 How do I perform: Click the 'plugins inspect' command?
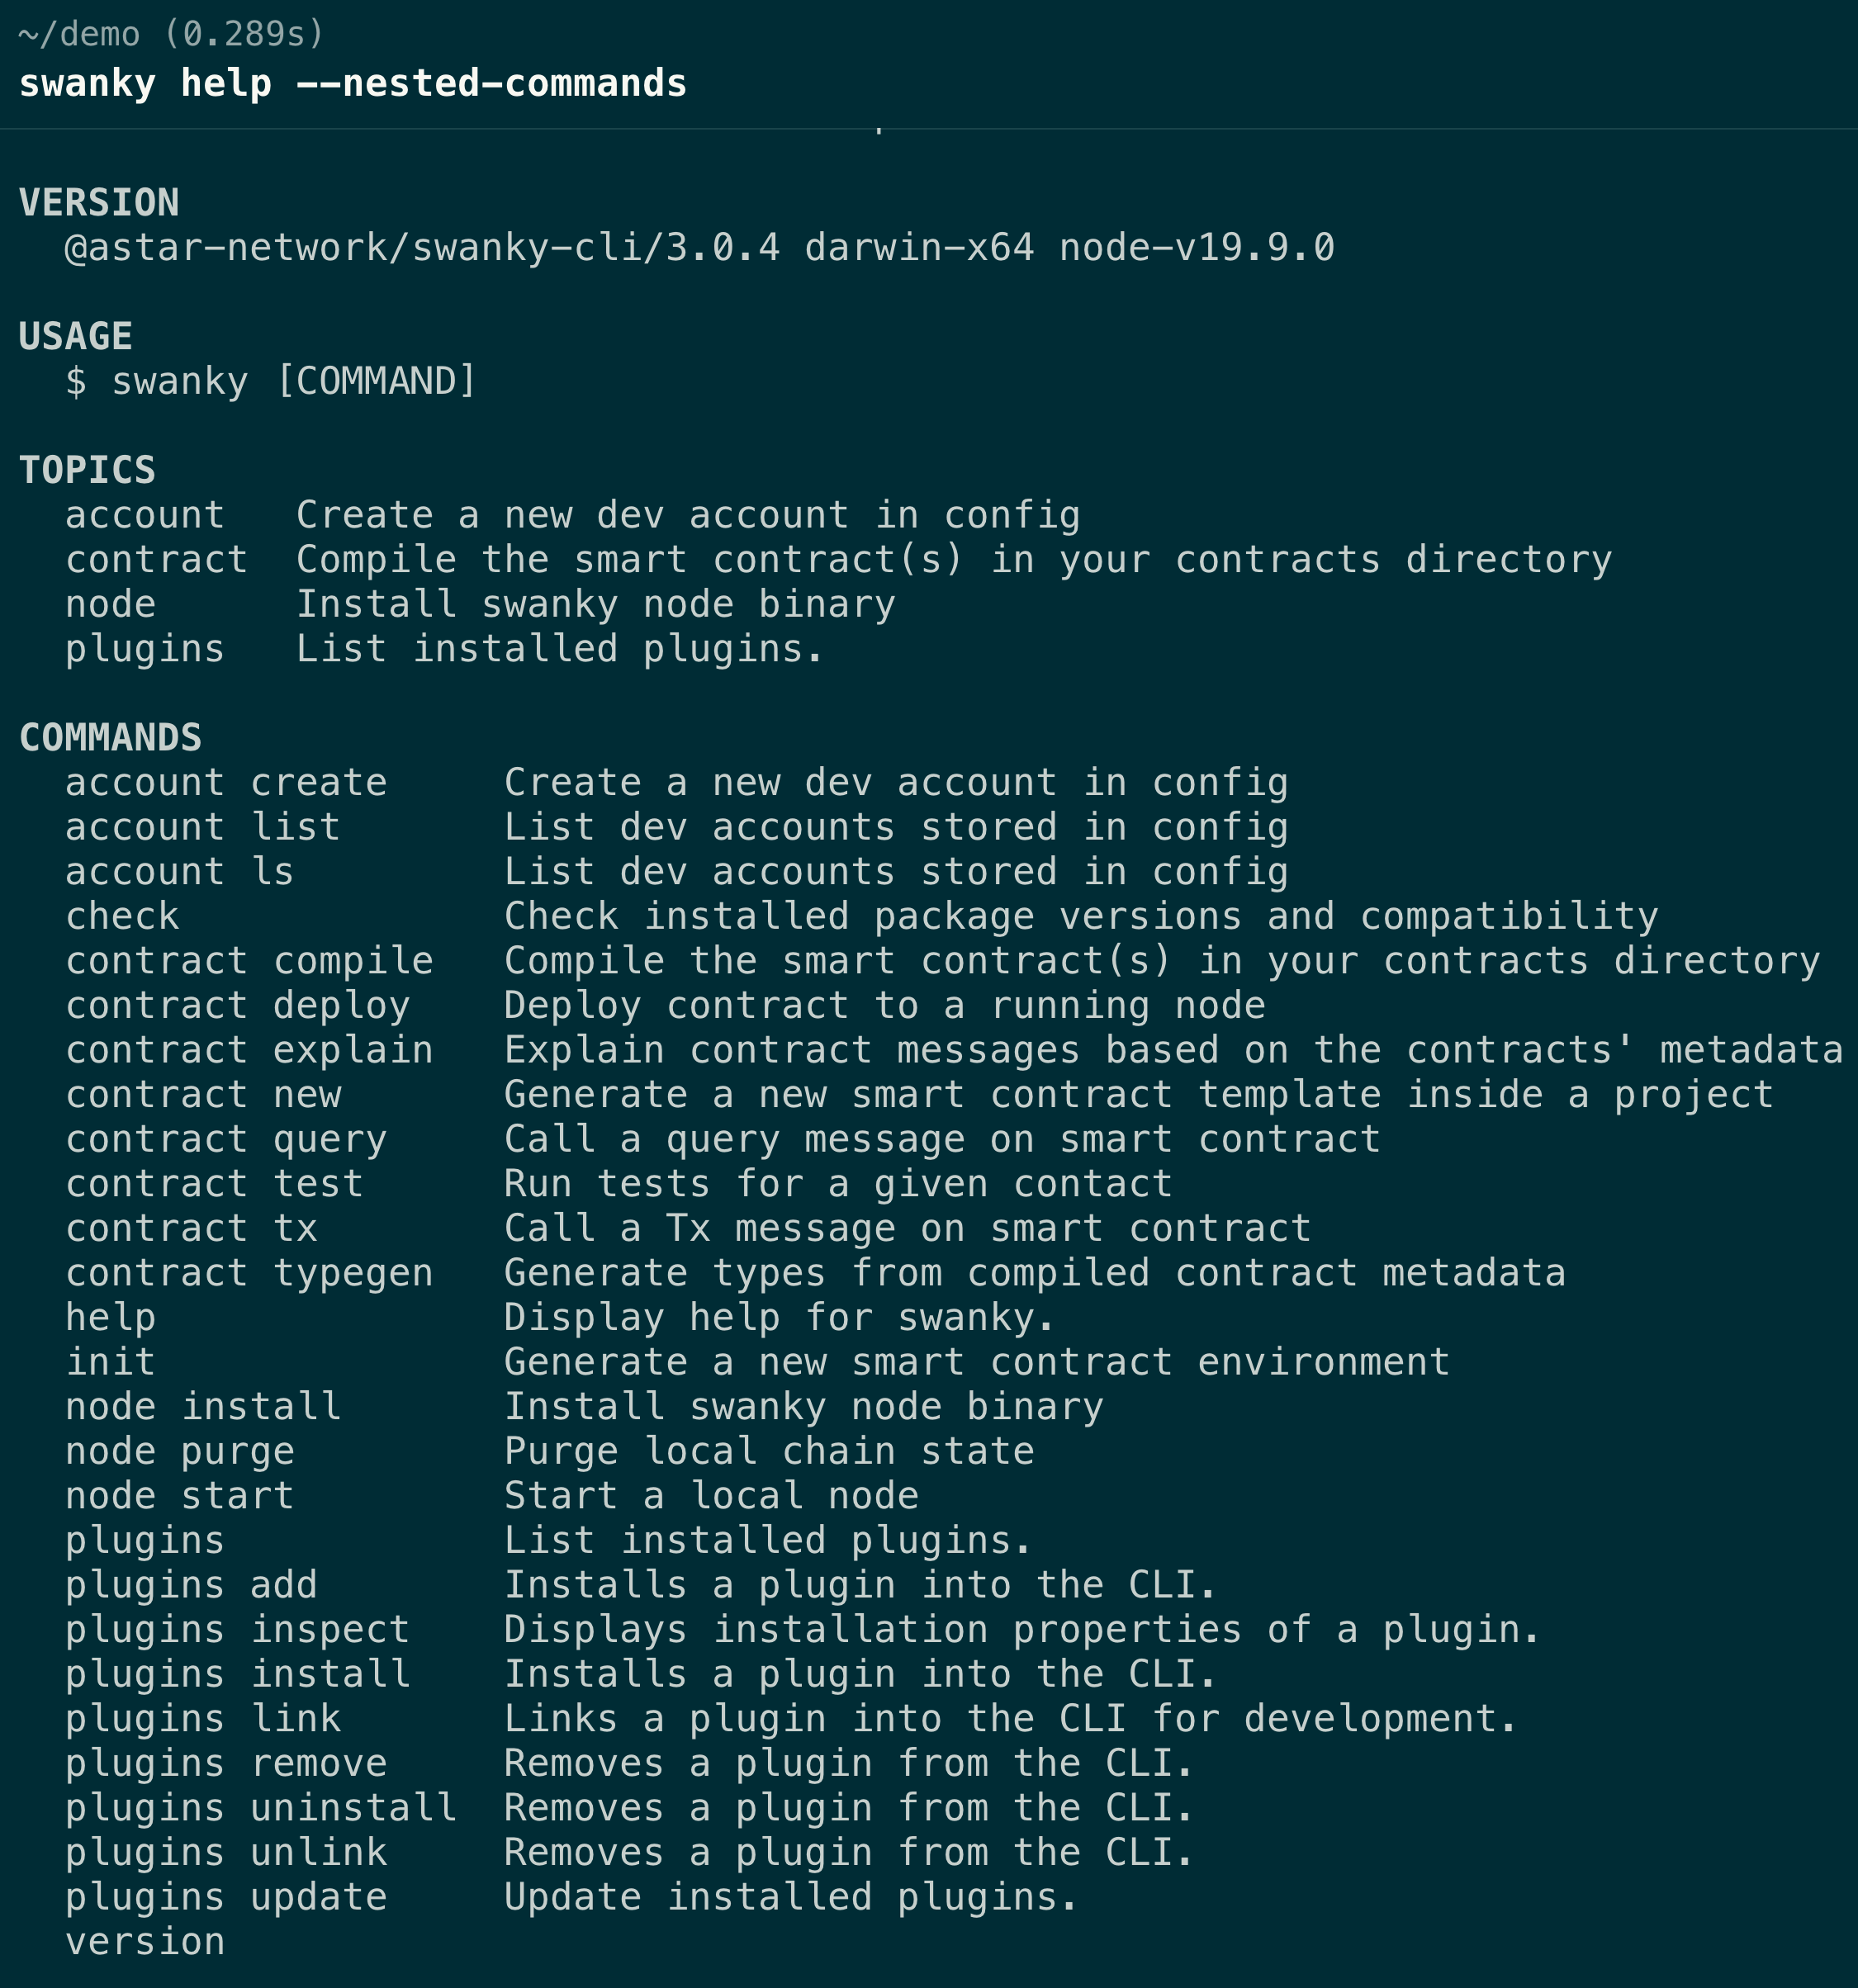pyautogui.click(x=238, y=1629)
